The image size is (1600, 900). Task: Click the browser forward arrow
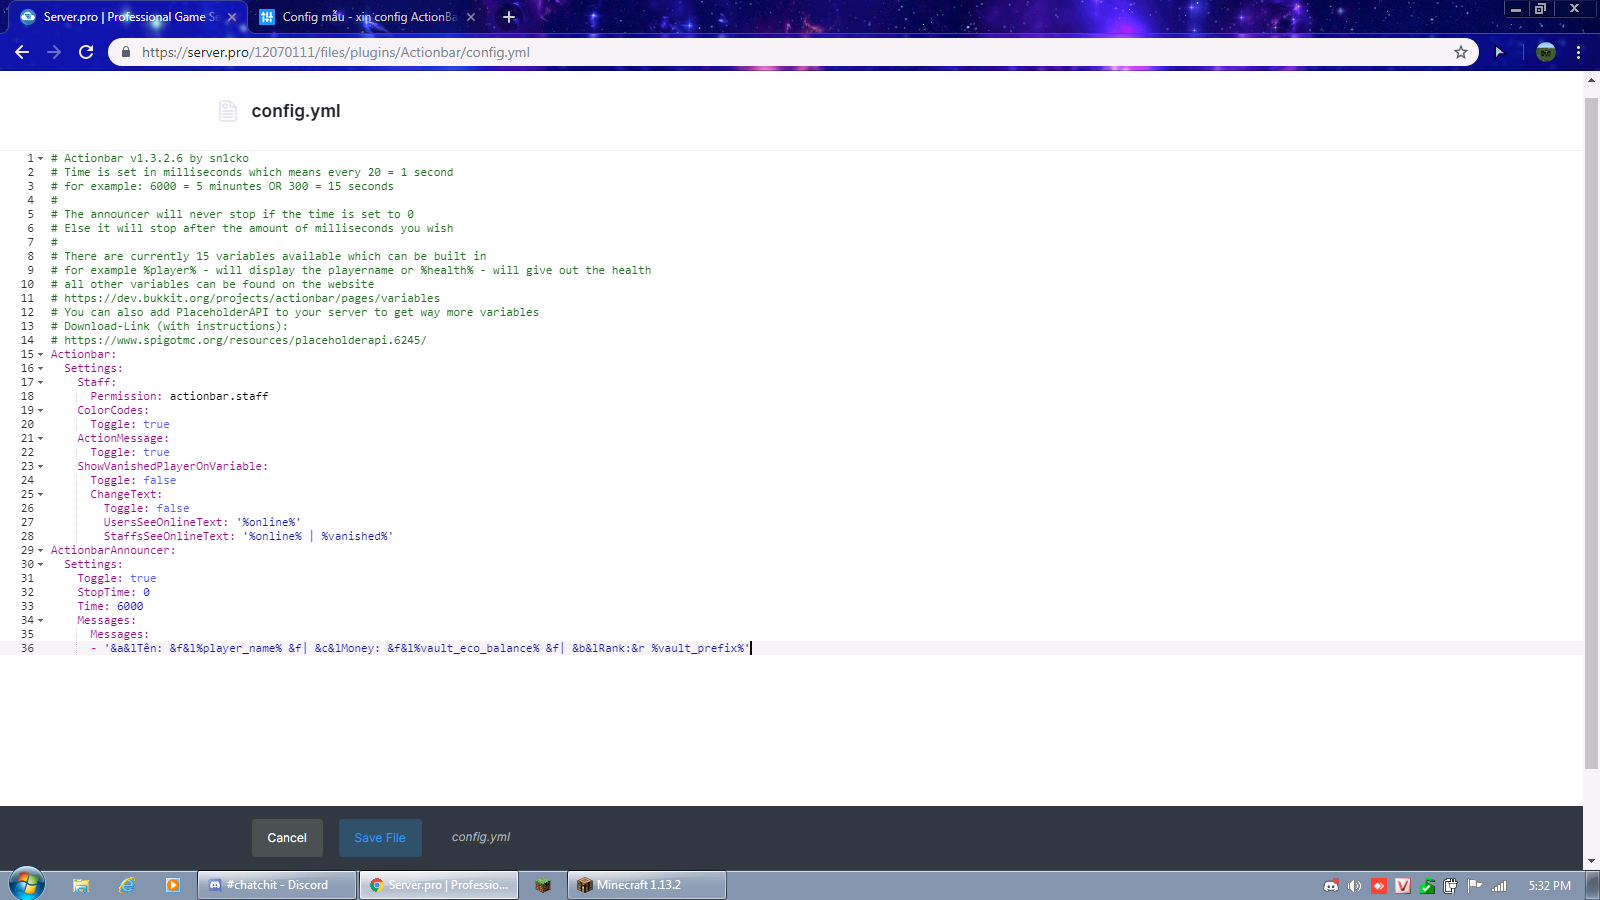coord(54,52)
